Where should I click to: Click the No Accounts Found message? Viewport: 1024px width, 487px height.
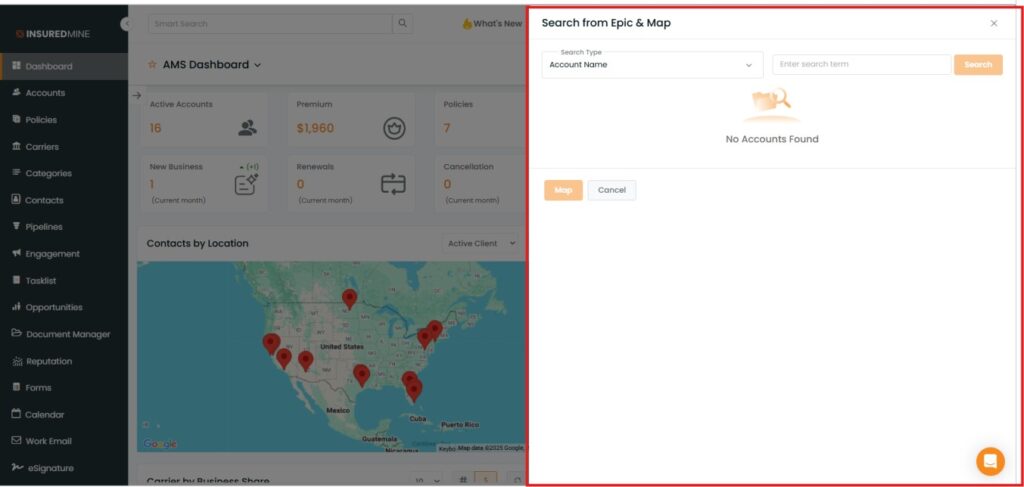coord(772,139)
